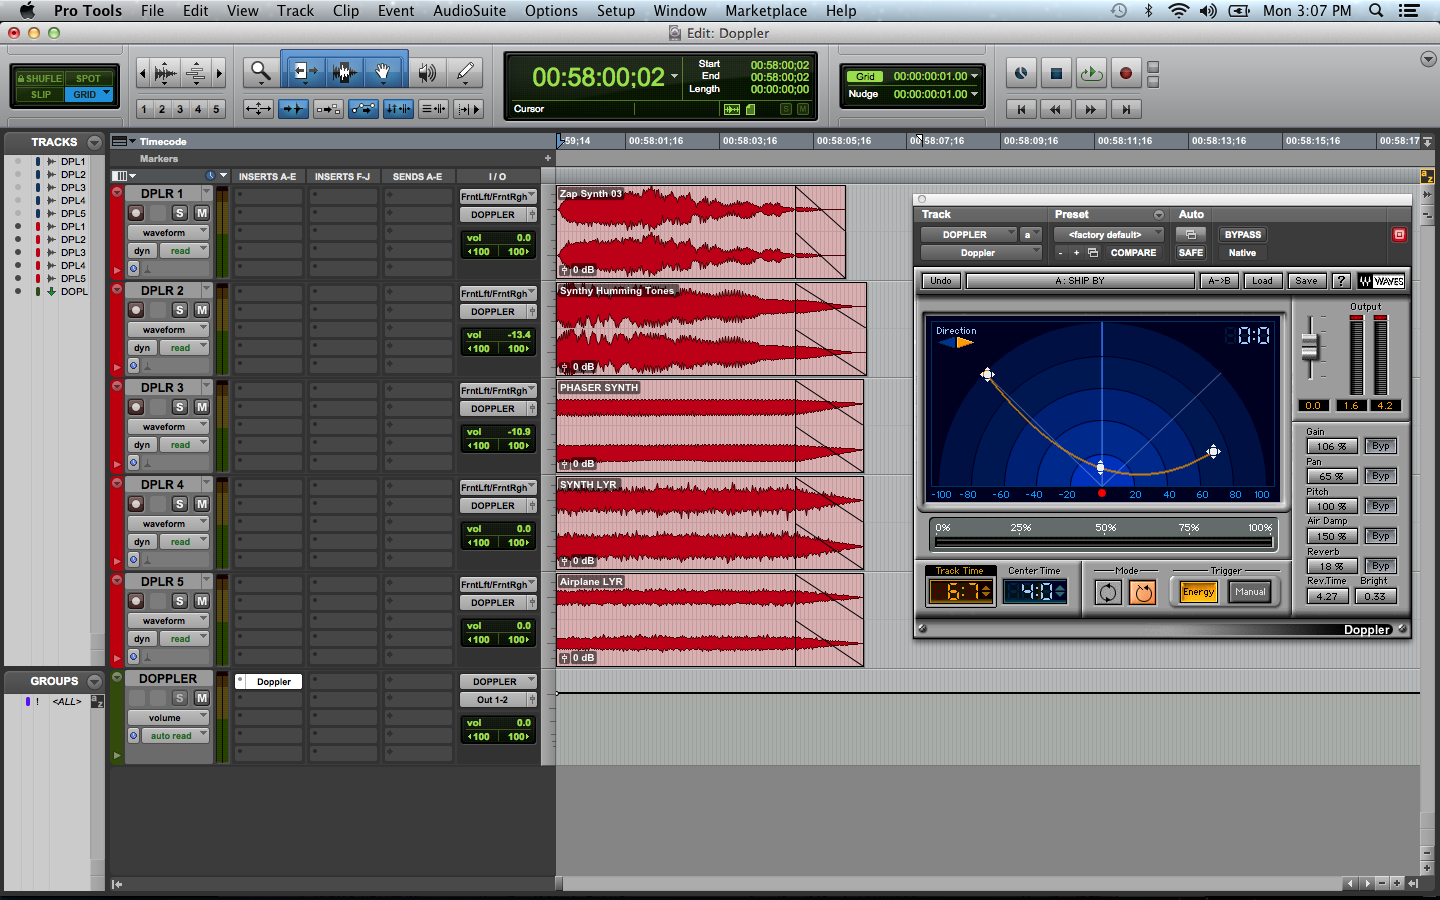Open the DPLR 1 waveform view selector
The width and height of the screenshot is (1440, 900).
click(x=168, y=232)
